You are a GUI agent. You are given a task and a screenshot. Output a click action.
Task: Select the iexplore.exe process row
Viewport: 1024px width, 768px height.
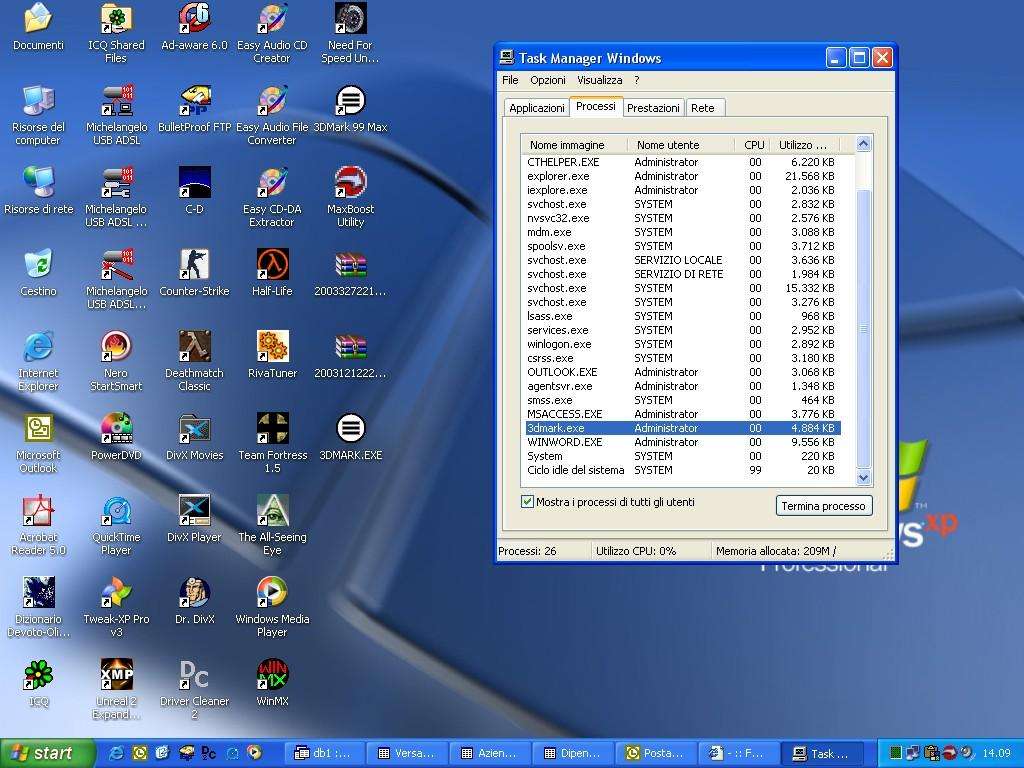pyautogui.click(x=682, y=190)
